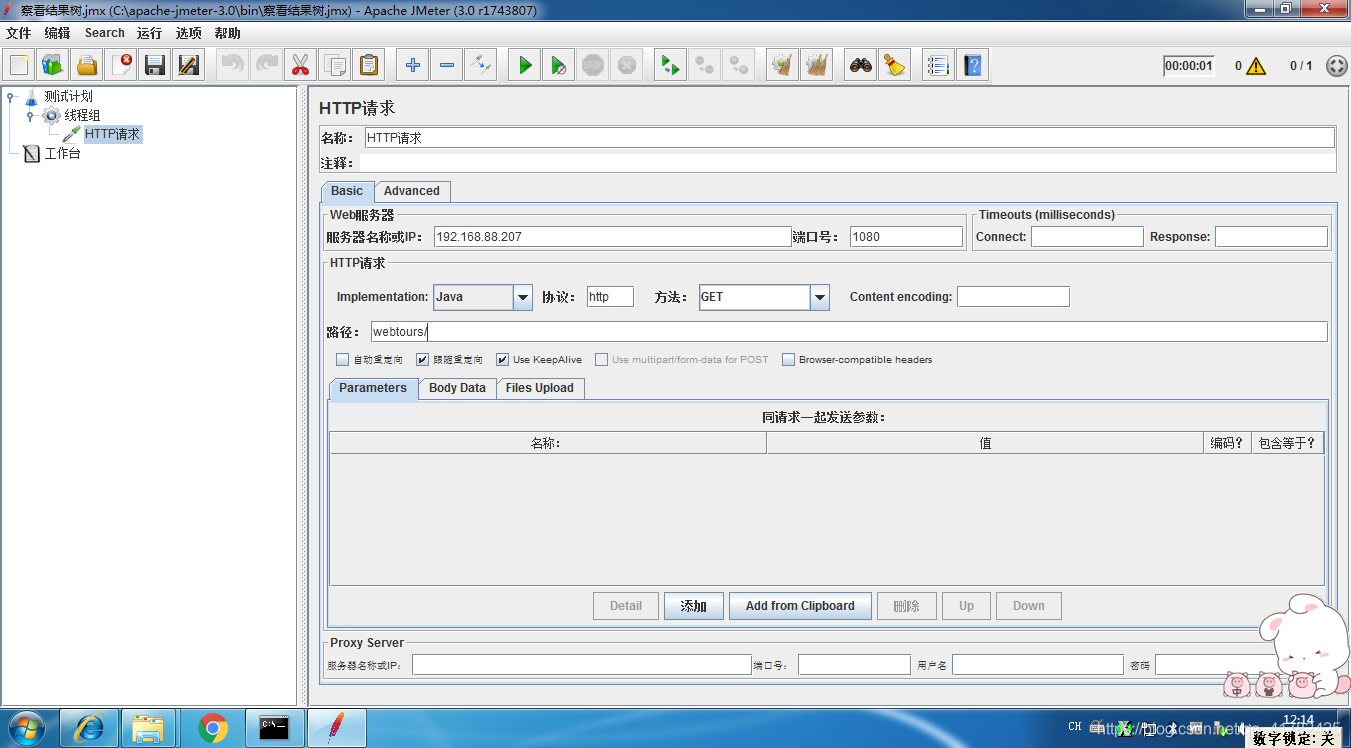Enable 自动重定向 checkbox
Viewport: 1351px width, 748px height.
(x=343, y=360)
